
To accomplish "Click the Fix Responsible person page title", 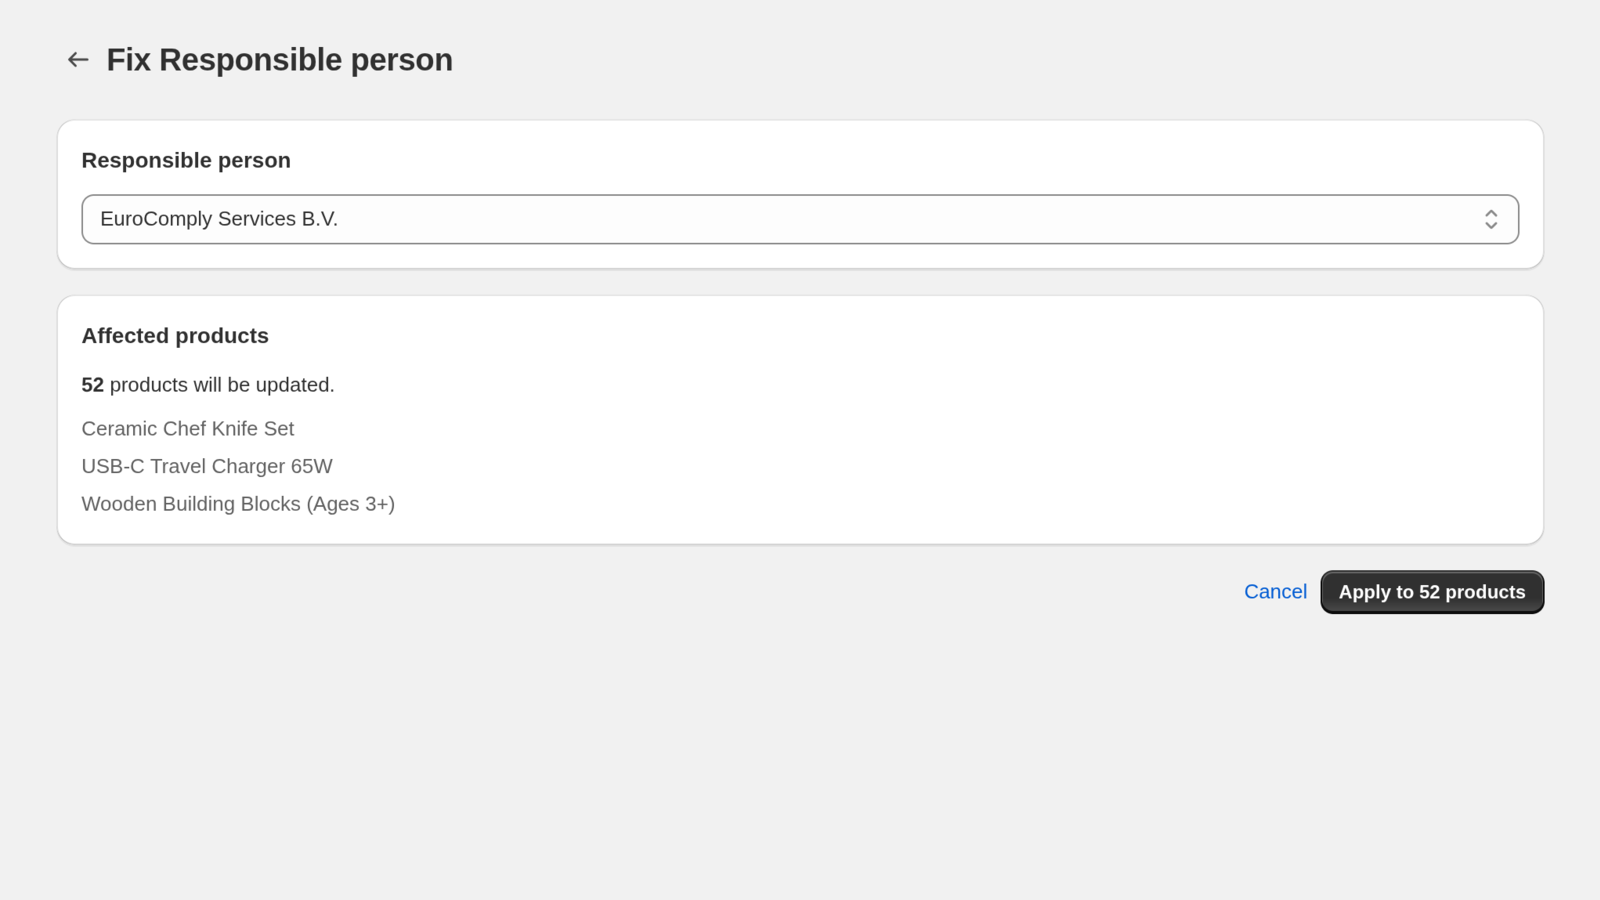I will (x=279, y=60).
